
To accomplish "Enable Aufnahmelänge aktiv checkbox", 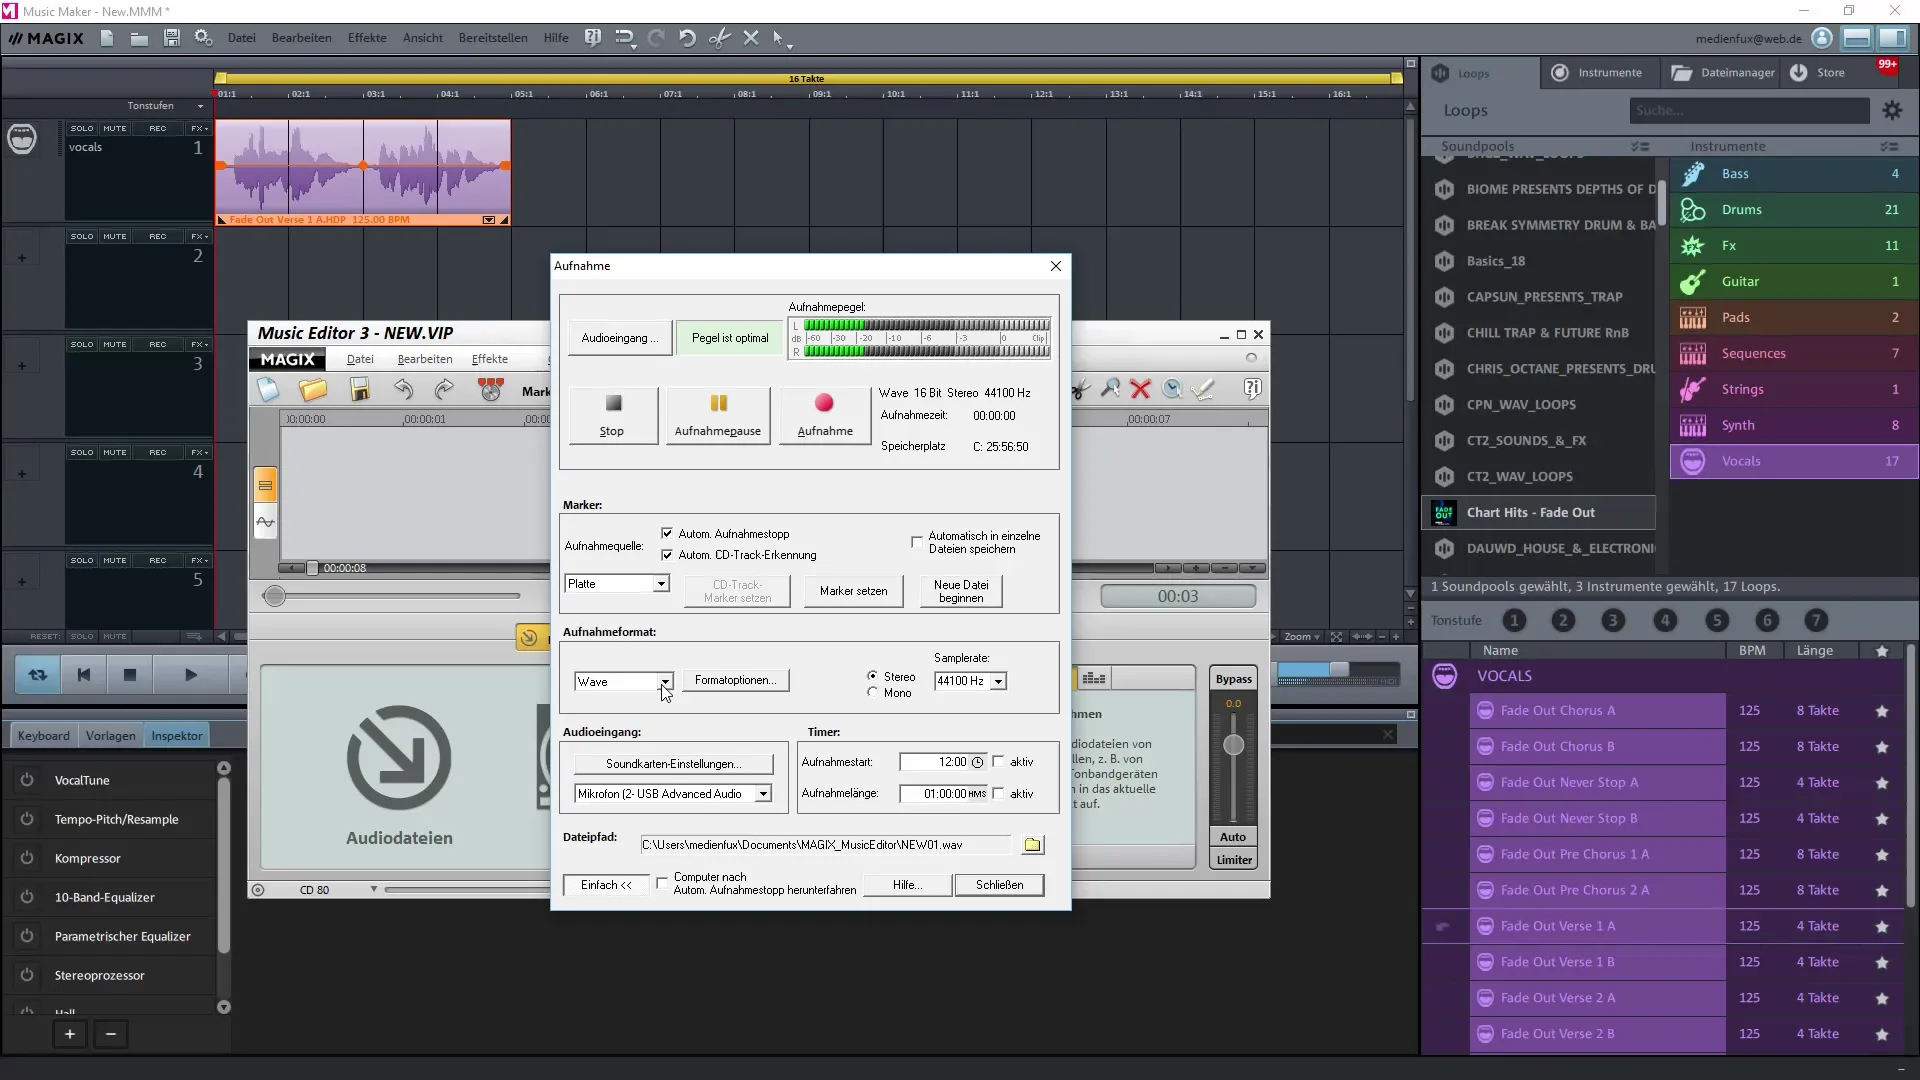I will pyautogui.click(x=998, y=794).
